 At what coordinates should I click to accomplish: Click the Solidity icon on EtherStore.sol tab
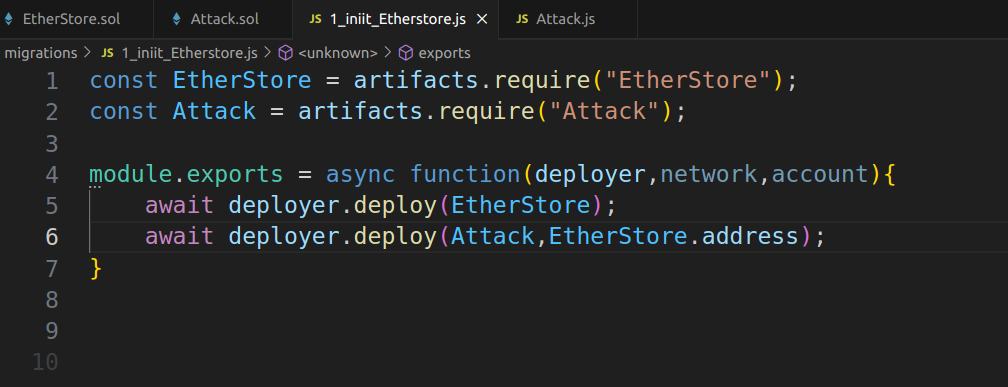(x=8, y=19)
